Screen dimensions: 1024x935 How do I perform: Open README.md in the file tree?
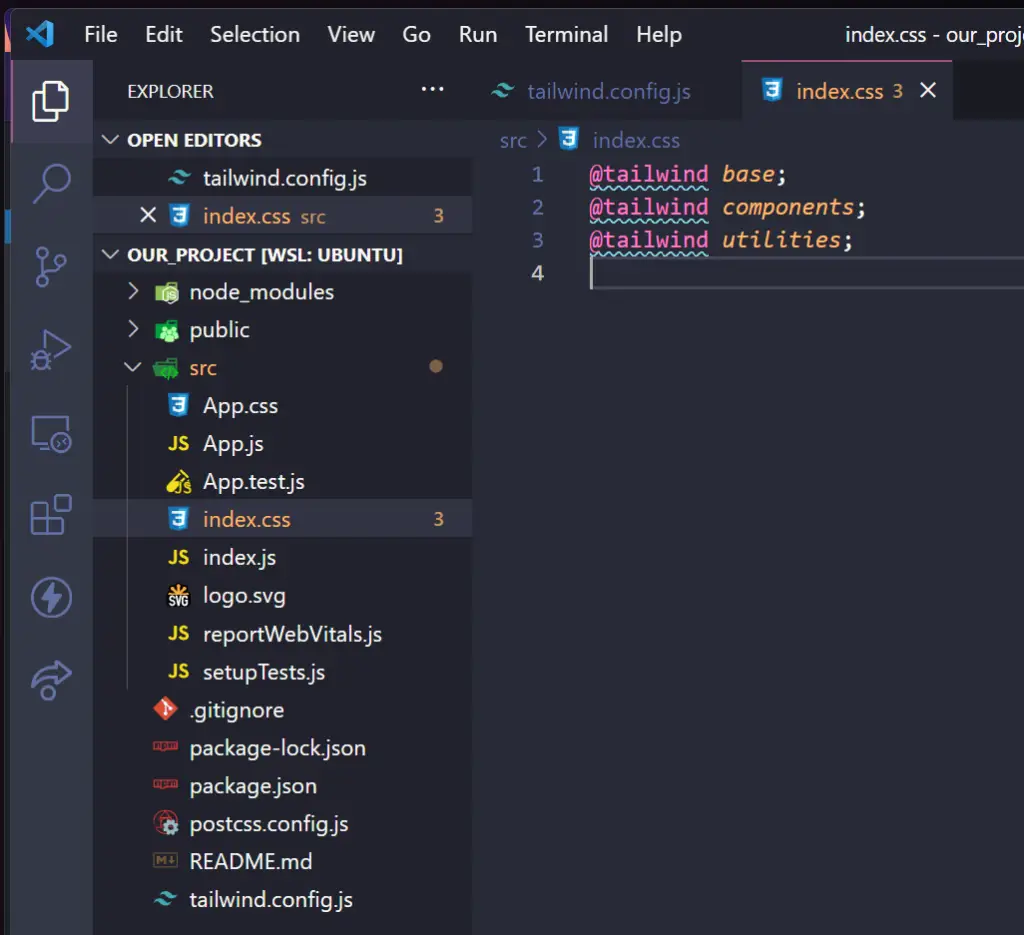pos(283,861)
